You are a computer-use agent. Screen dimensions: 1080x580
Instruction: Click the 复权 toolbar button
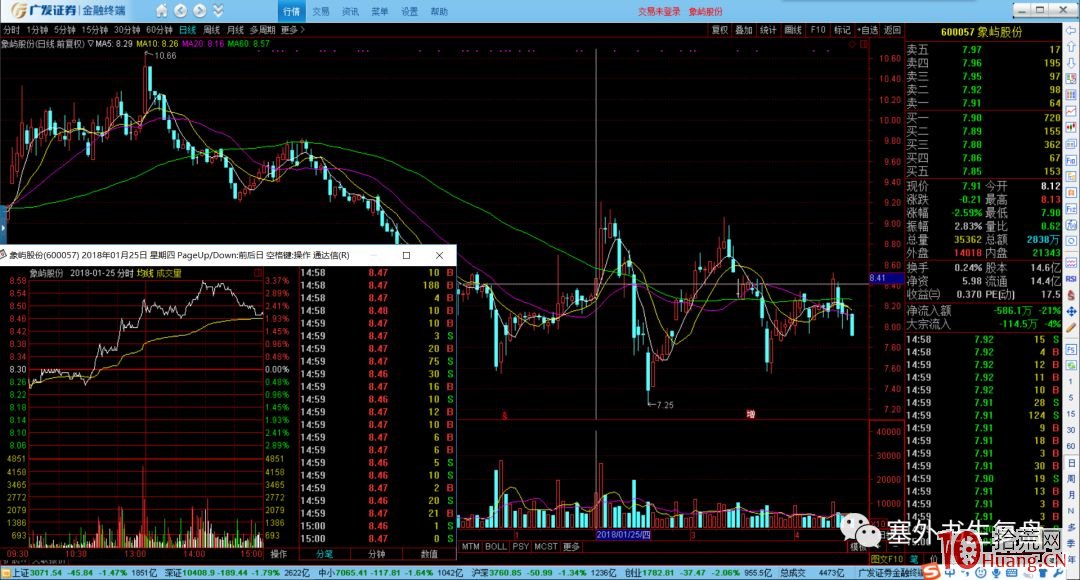click(720, 30)
